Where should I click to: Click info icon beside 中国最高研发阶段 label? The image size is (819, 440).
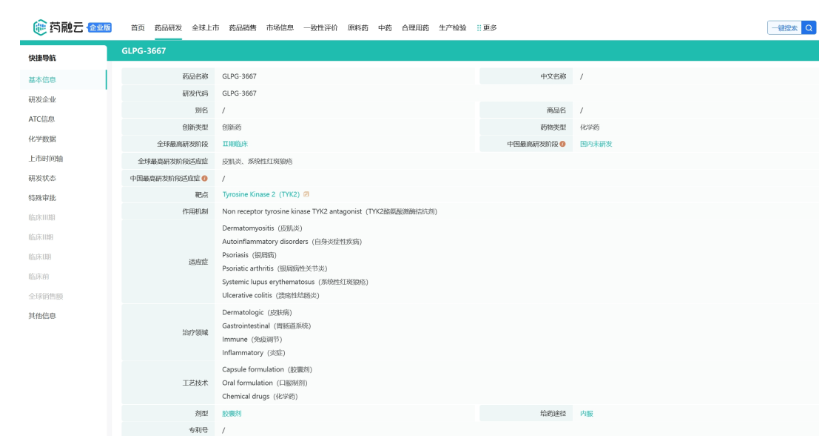click(x=563, y=144)
